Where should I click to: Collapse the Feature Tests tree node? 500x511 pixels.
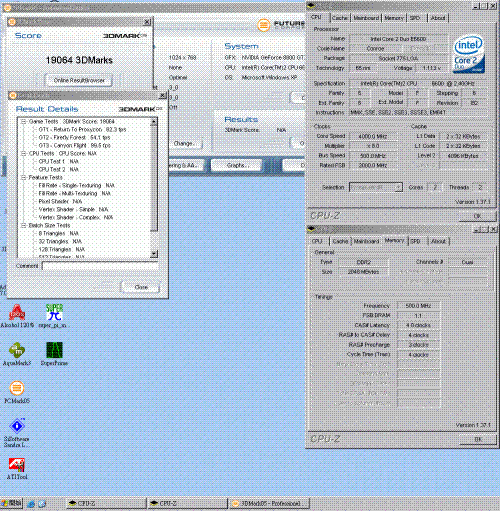point(23,177)
